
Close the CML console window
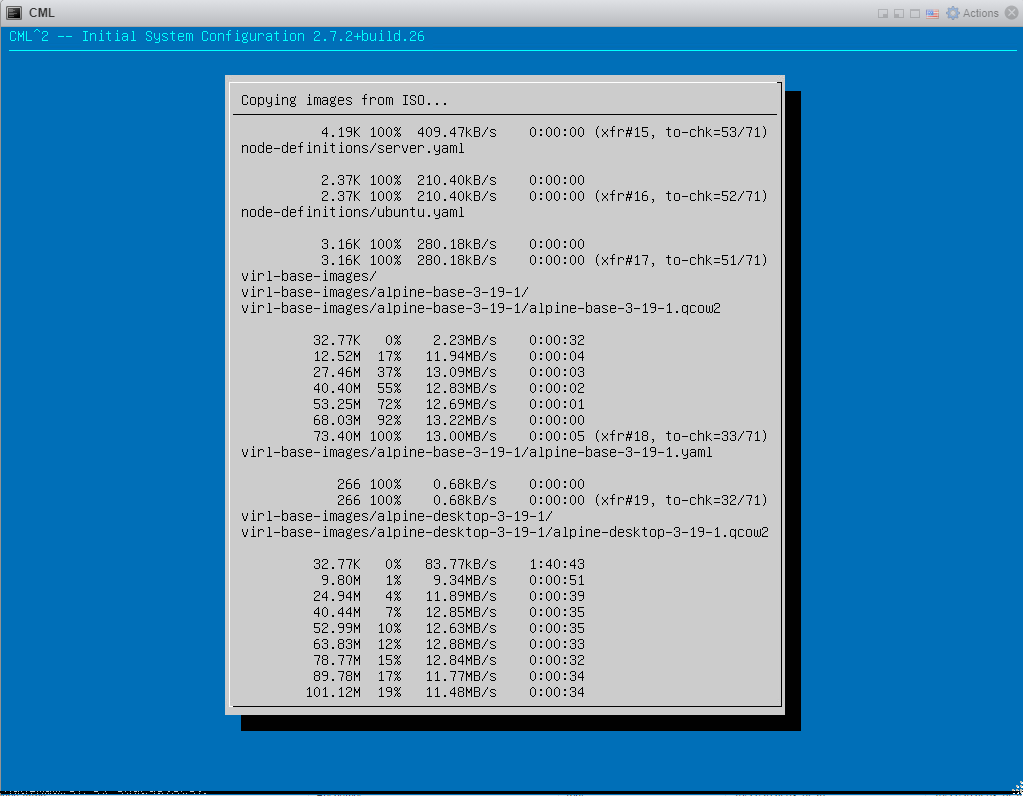(1011, 13)
